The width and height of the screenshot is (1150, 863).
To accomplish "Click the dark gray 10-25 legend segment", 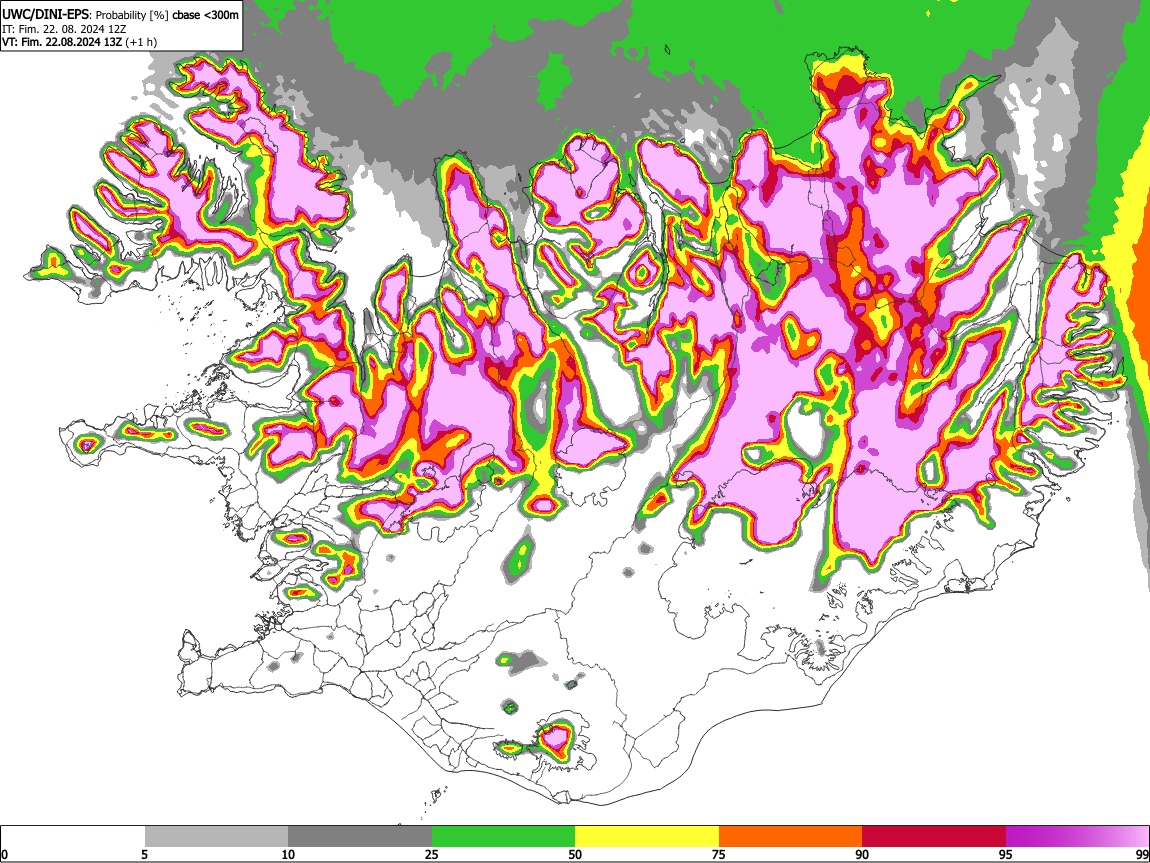I will [360, 836].
